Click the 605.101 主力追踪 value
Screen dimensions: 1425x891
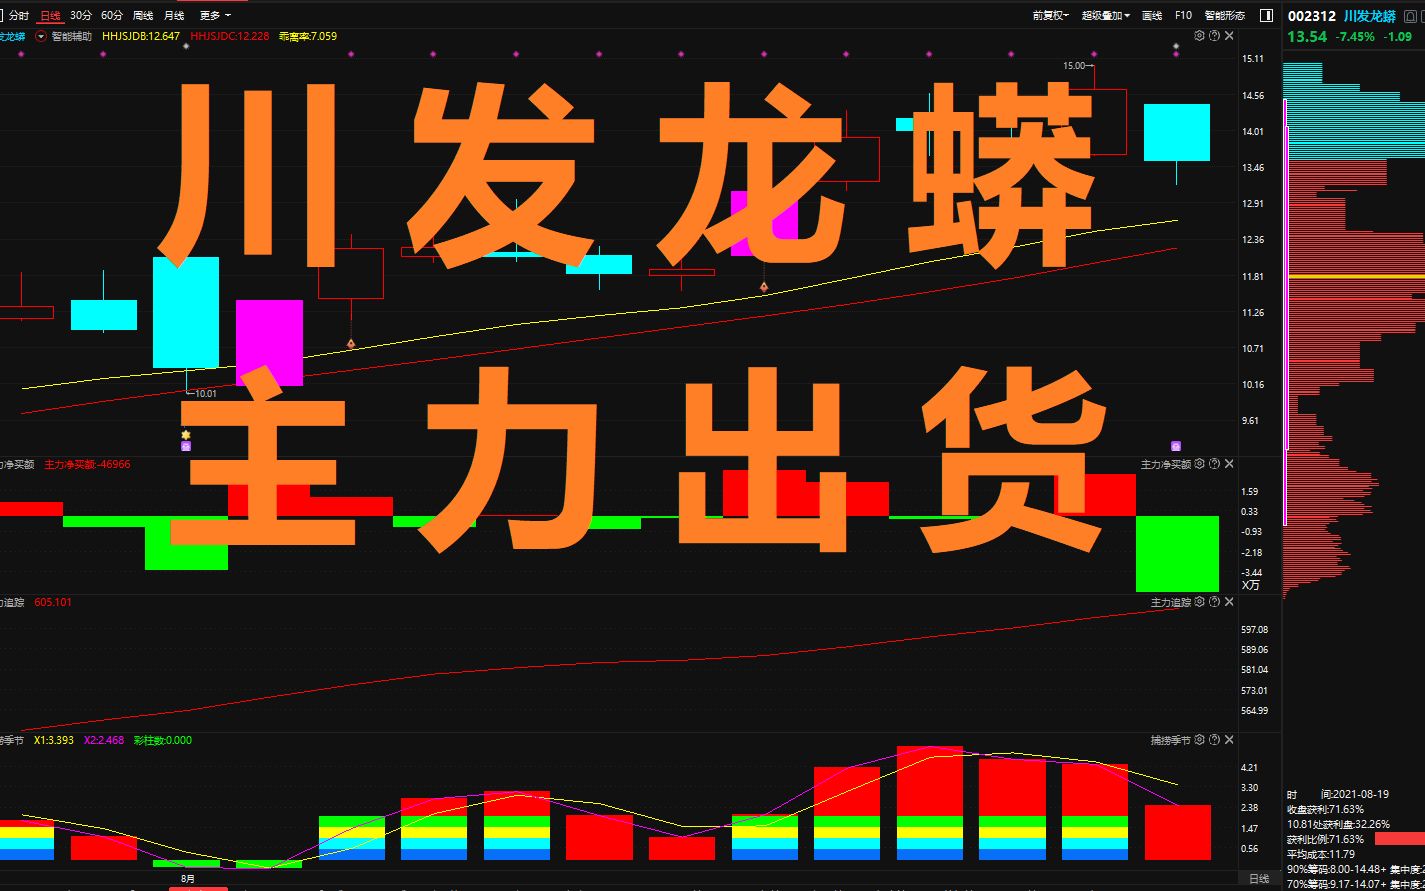(x=53, y=602)
